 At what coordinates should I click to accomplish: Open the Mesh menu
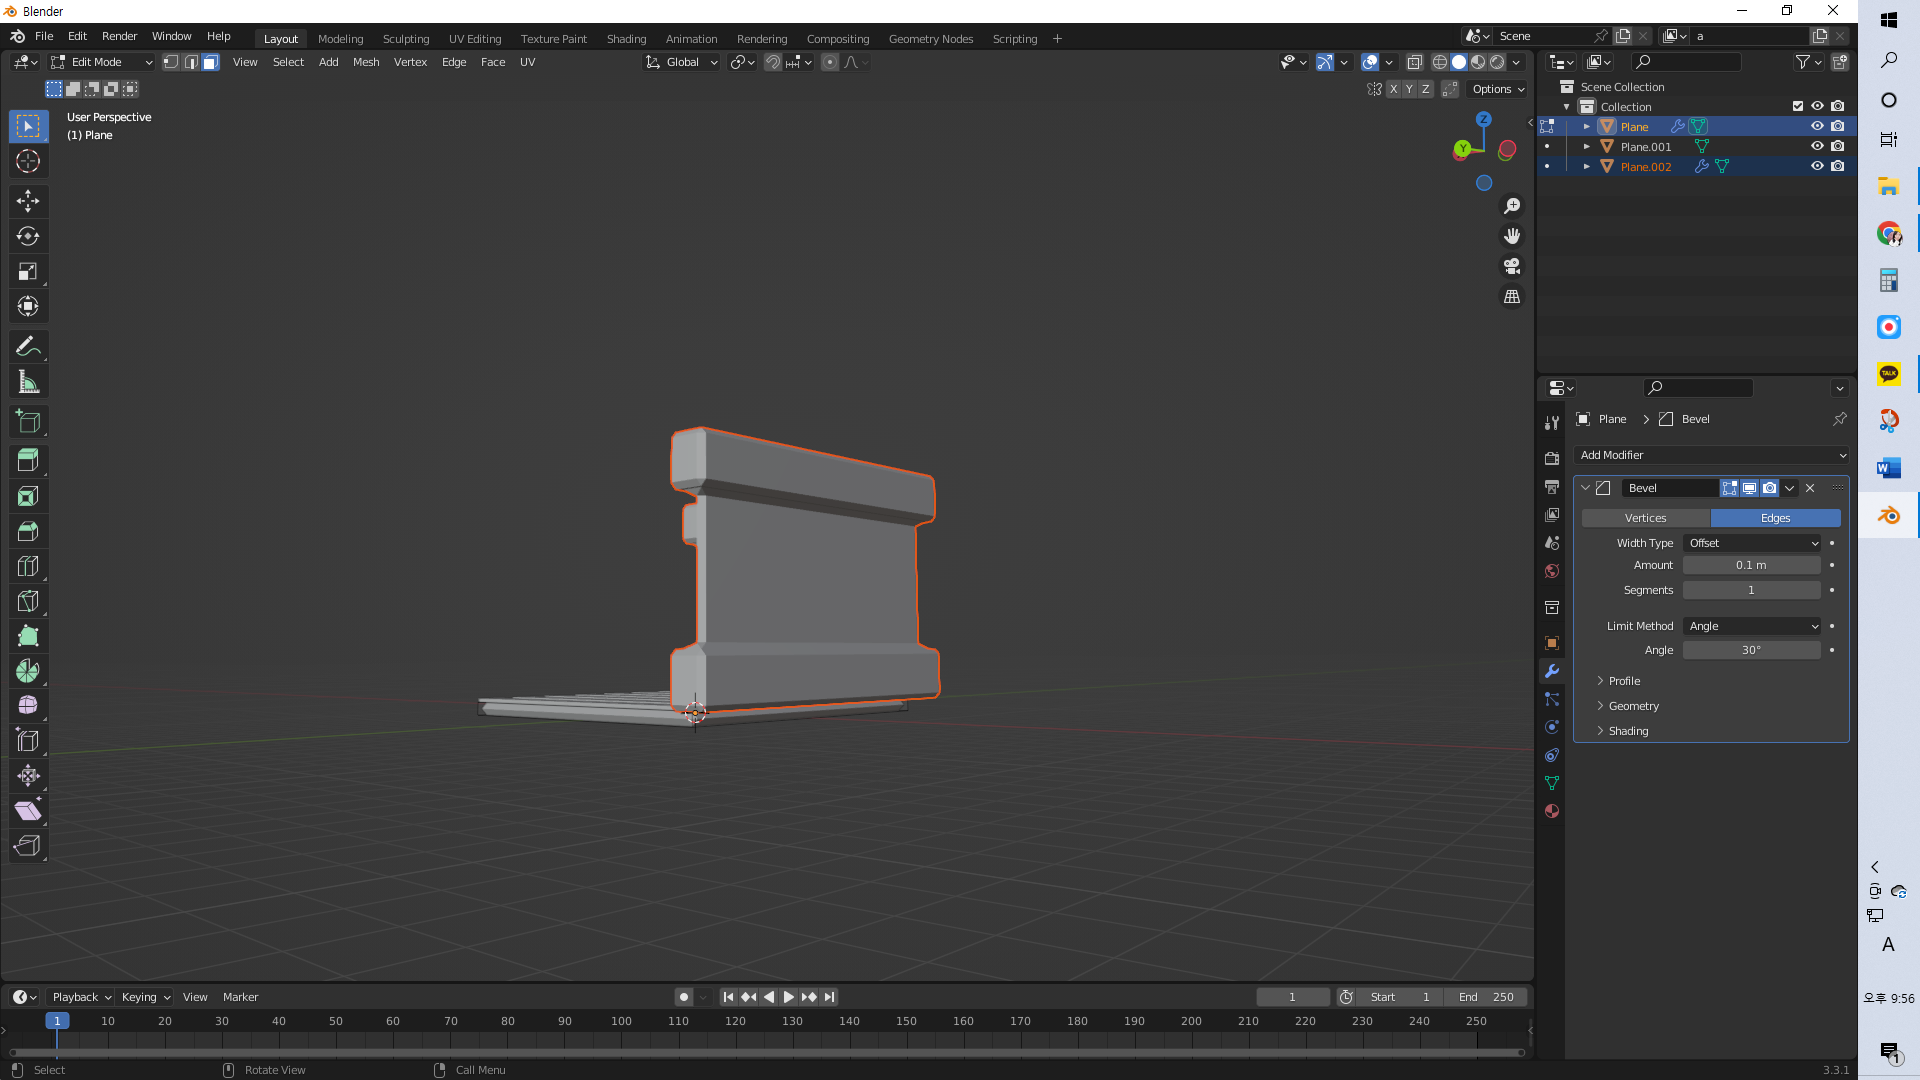pos(366,62)
